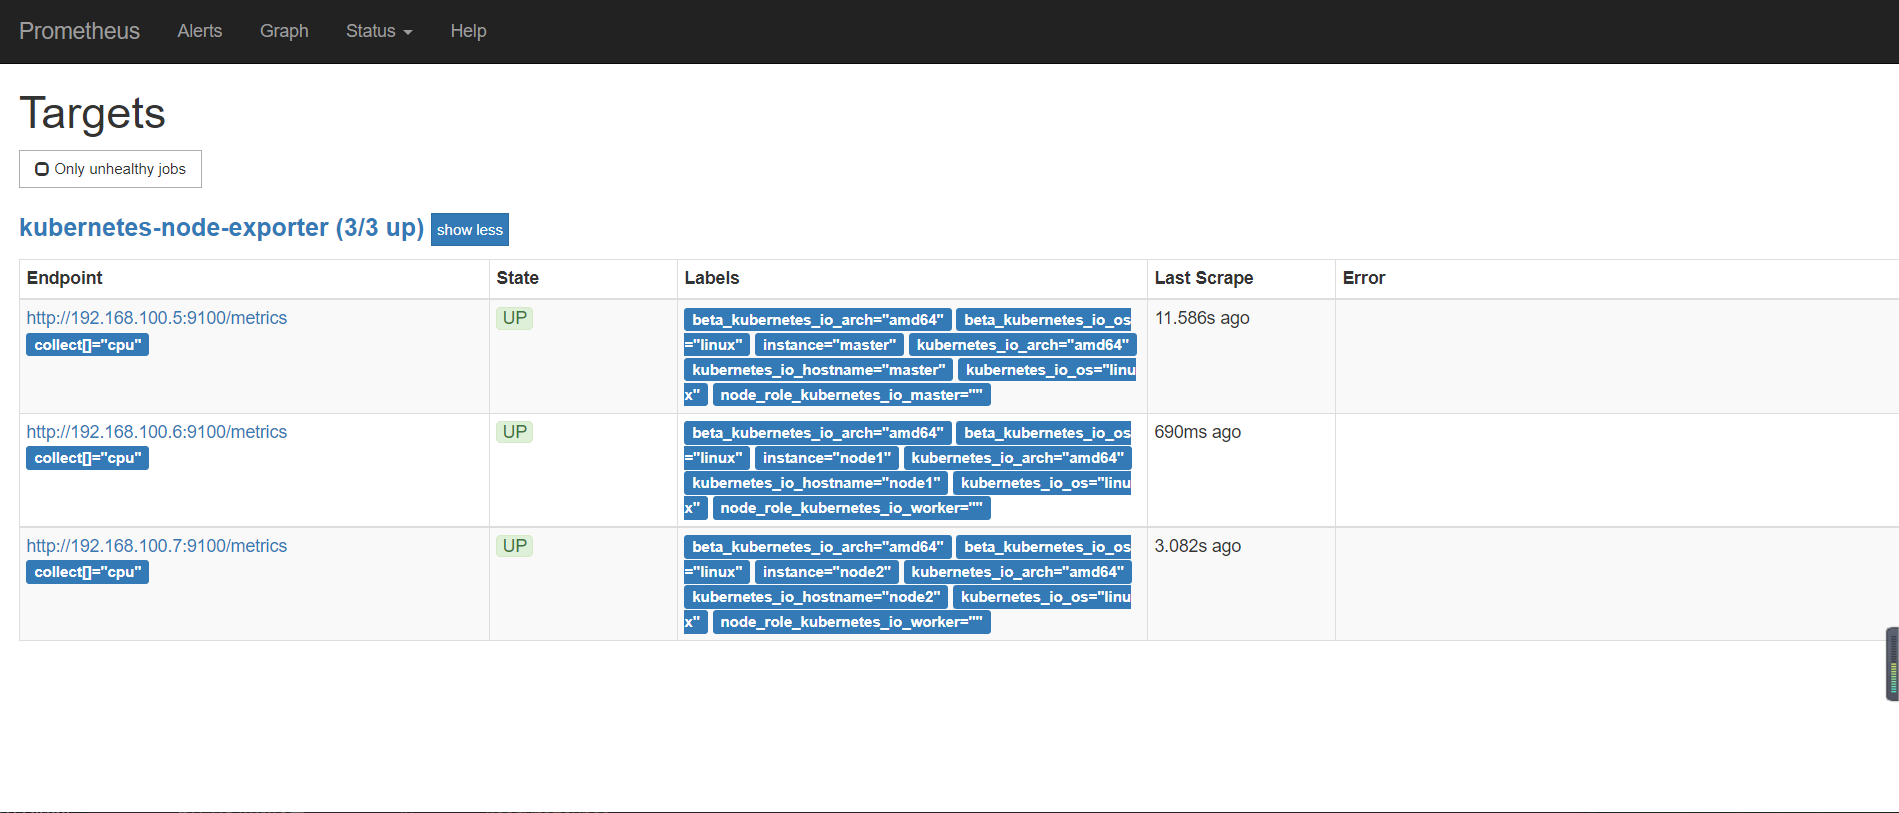The image size is (1899, 813).
Task: Click the 690ms ago last scrape value
Action: [1197, 432]
